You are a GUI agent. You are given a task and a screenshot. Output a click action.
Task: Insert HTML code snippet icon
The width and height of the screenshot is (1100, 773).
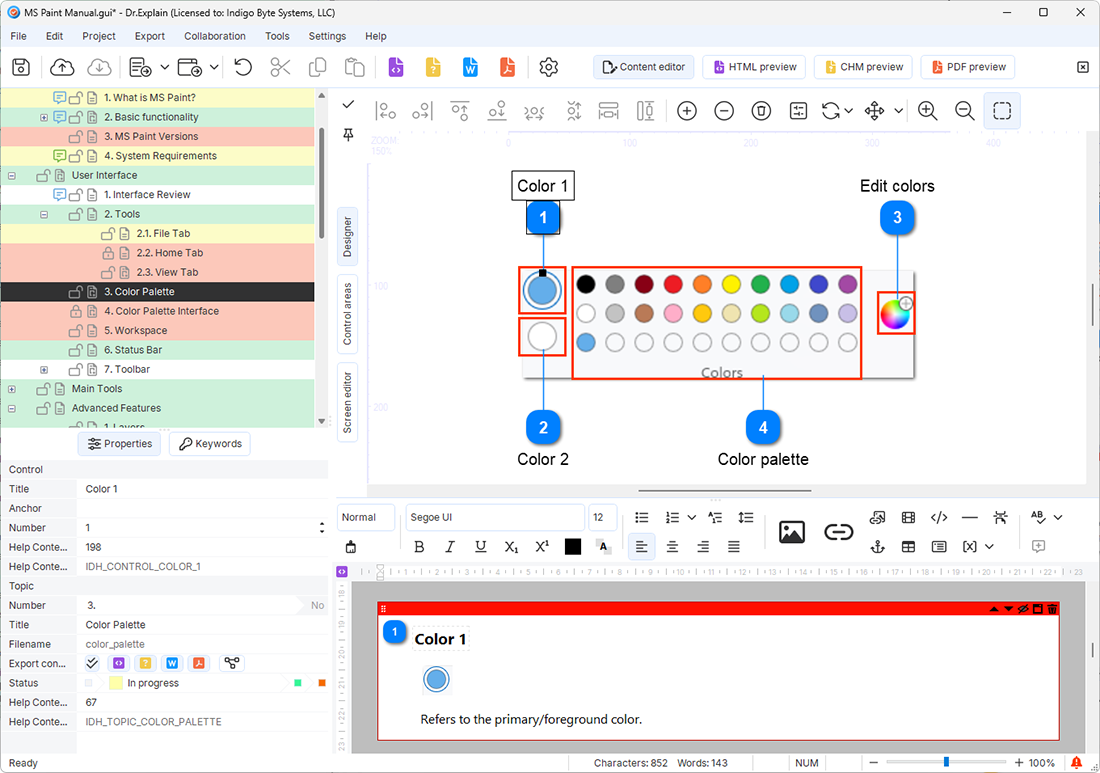939,518
